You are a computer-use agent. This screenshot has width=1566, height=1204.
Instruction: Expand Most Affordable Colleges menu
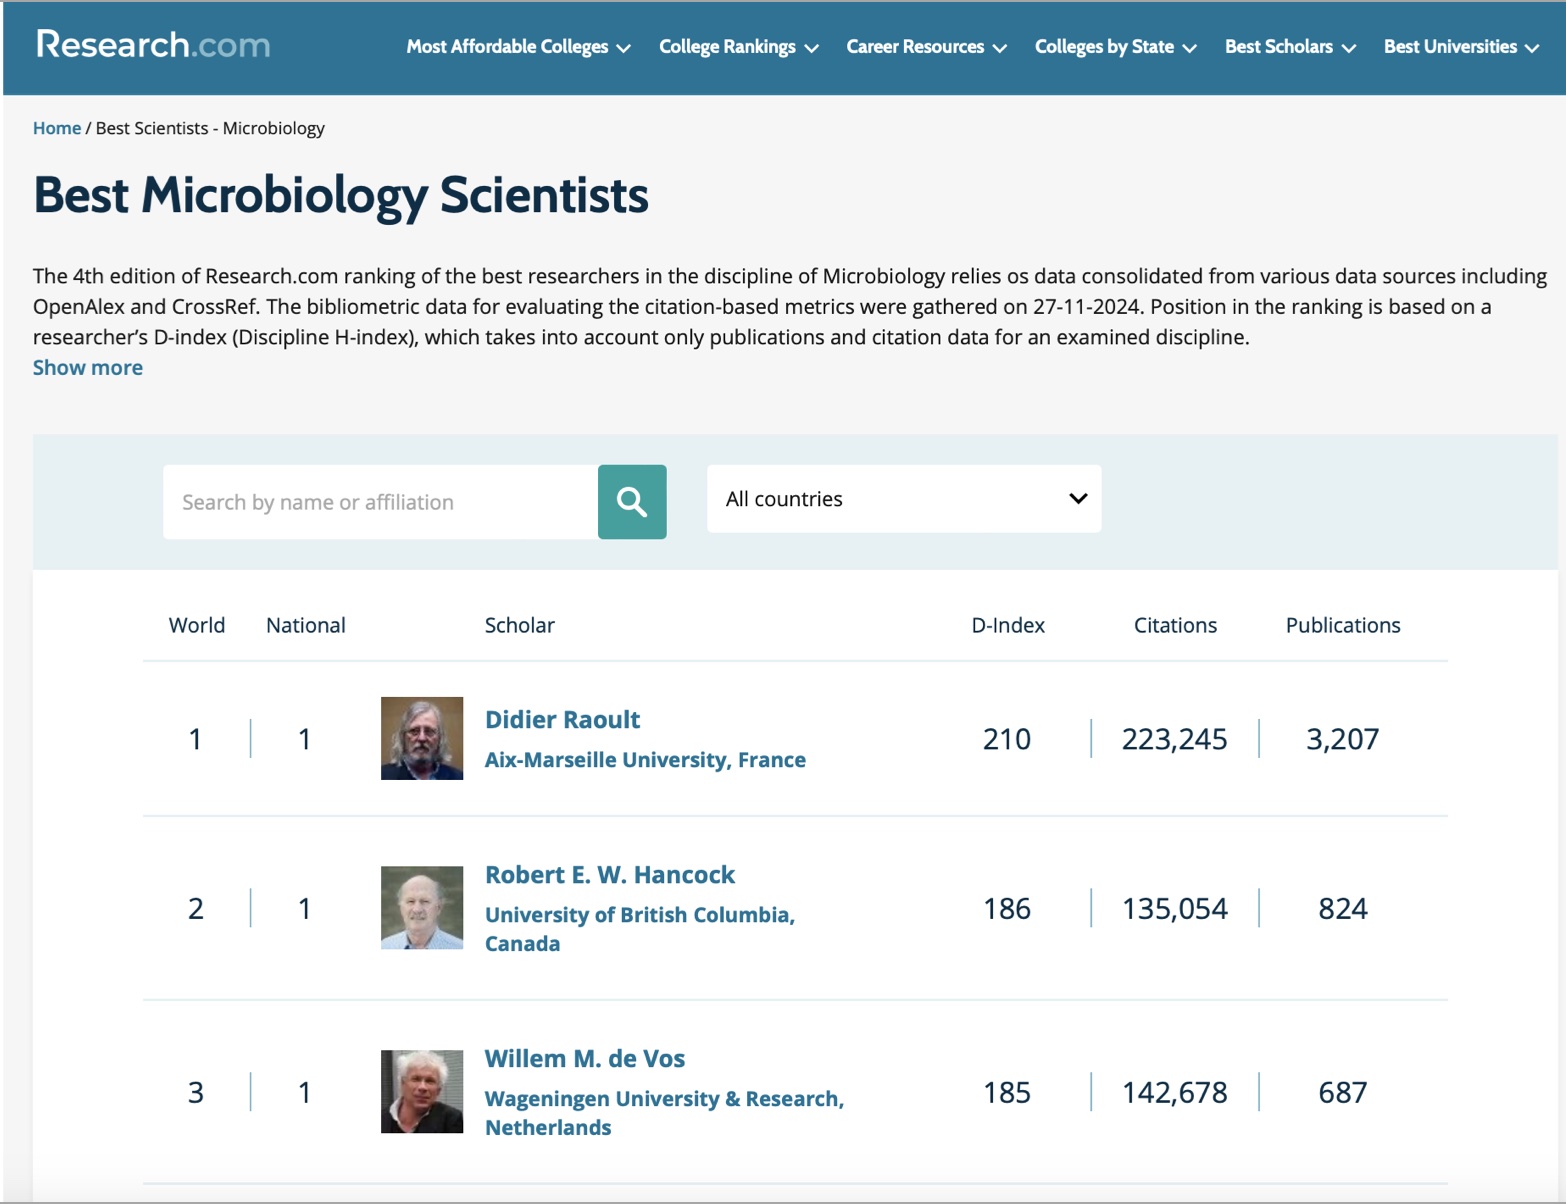518,47
